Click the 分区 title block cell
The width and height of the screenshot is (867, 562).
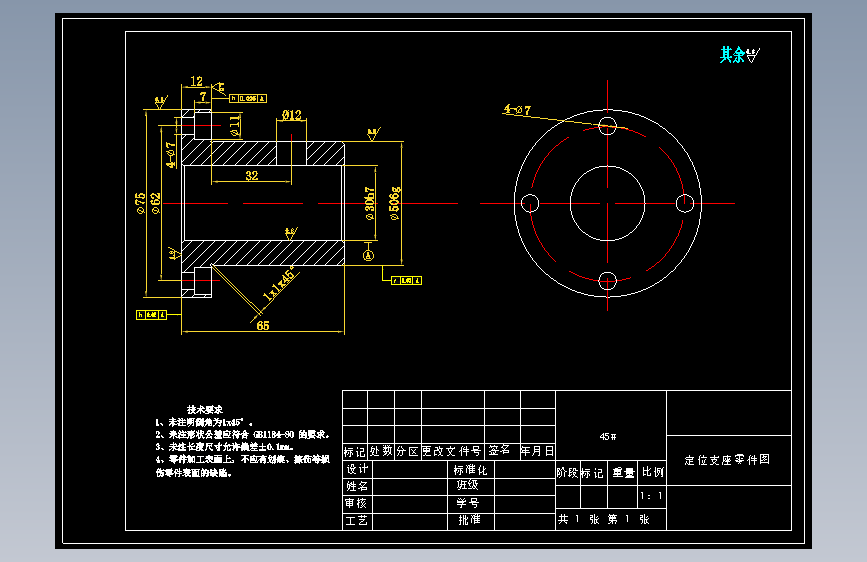408,451
